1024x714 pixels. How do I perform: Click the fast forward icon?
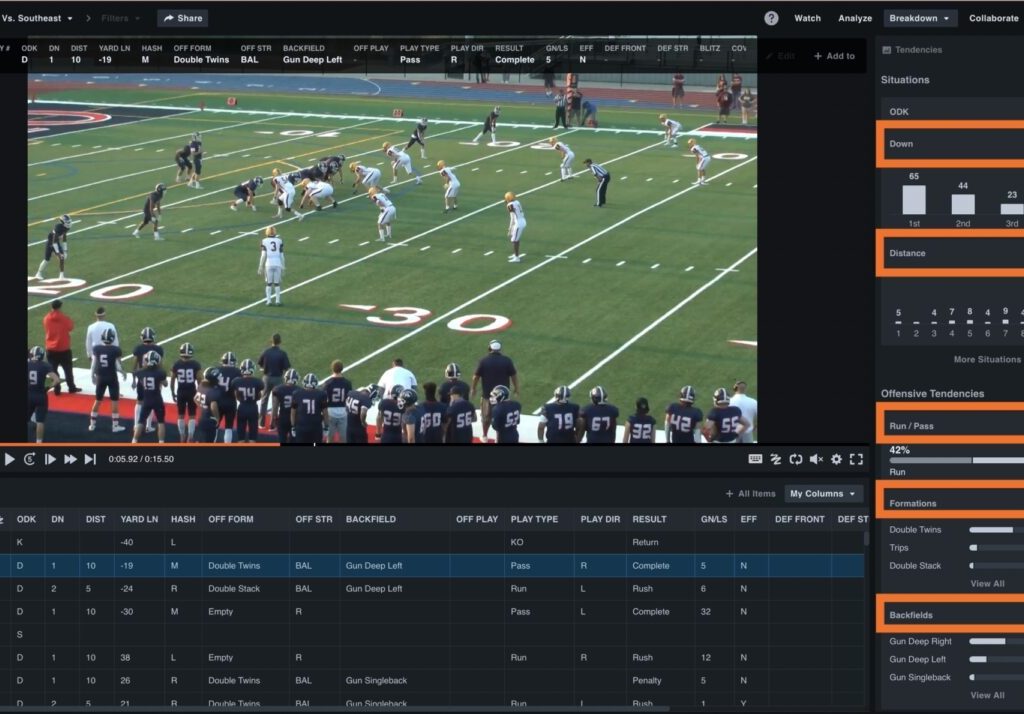[70, 459]
